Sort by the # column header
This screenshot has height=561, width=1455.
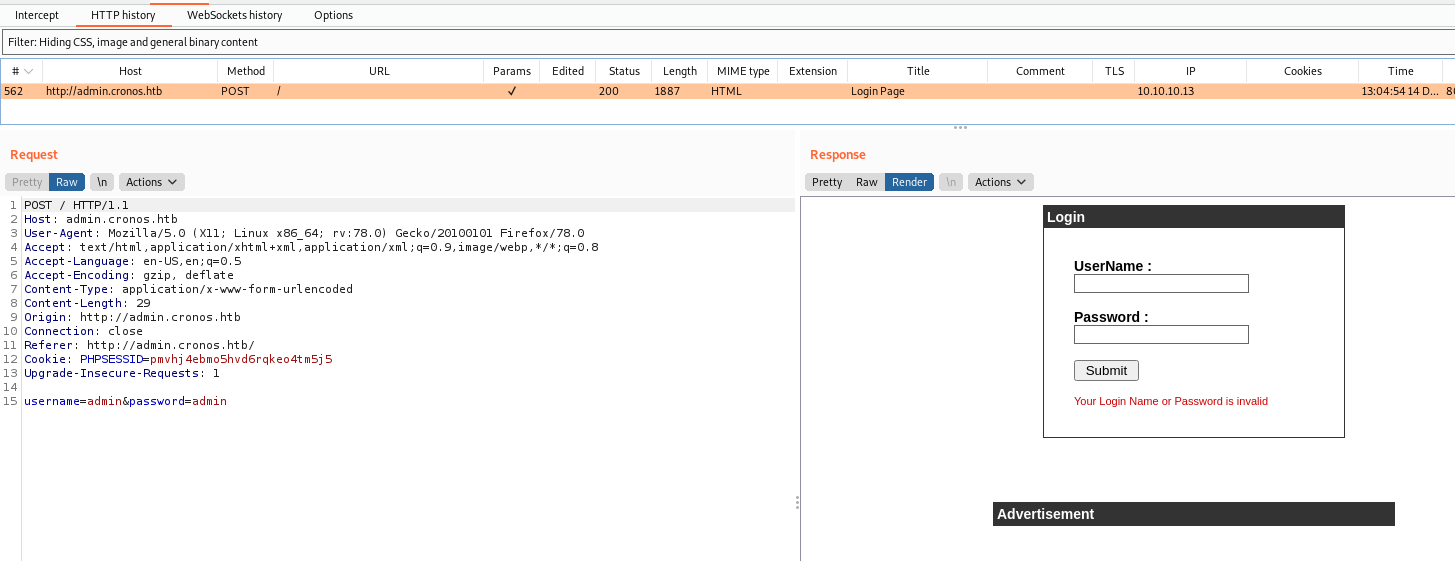pyautogui.click(x=21, y=71)
